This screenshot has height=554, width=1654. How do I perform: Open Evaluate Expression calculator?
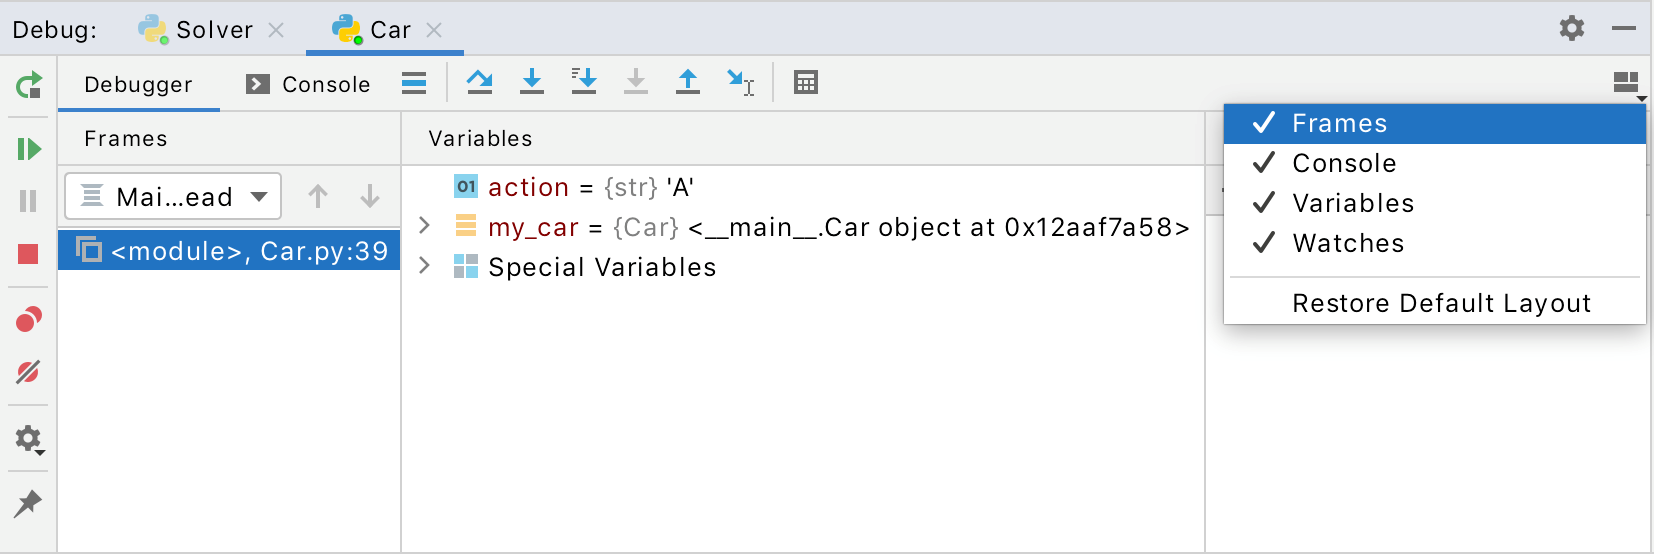pyautogui.click(x=806, y=82)
